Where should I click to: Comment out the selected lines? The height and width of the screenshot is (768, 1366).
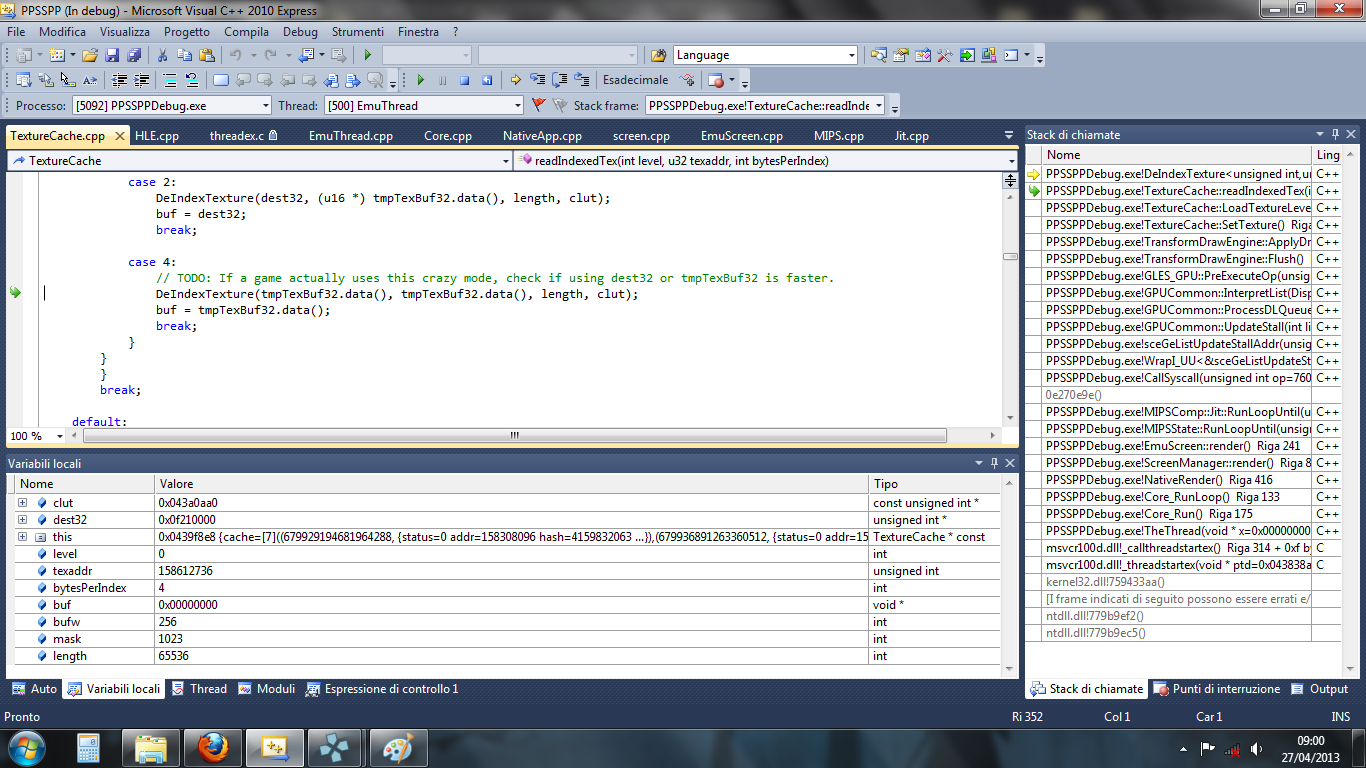[170, 80]
